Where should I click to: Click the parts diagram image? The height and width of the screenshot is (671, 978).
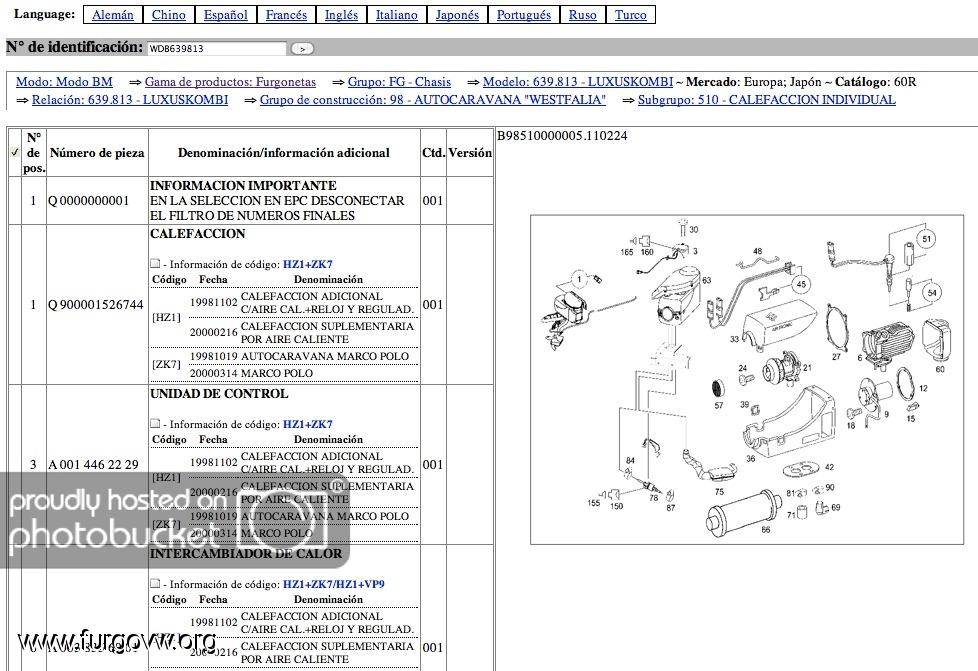[747, 380]
